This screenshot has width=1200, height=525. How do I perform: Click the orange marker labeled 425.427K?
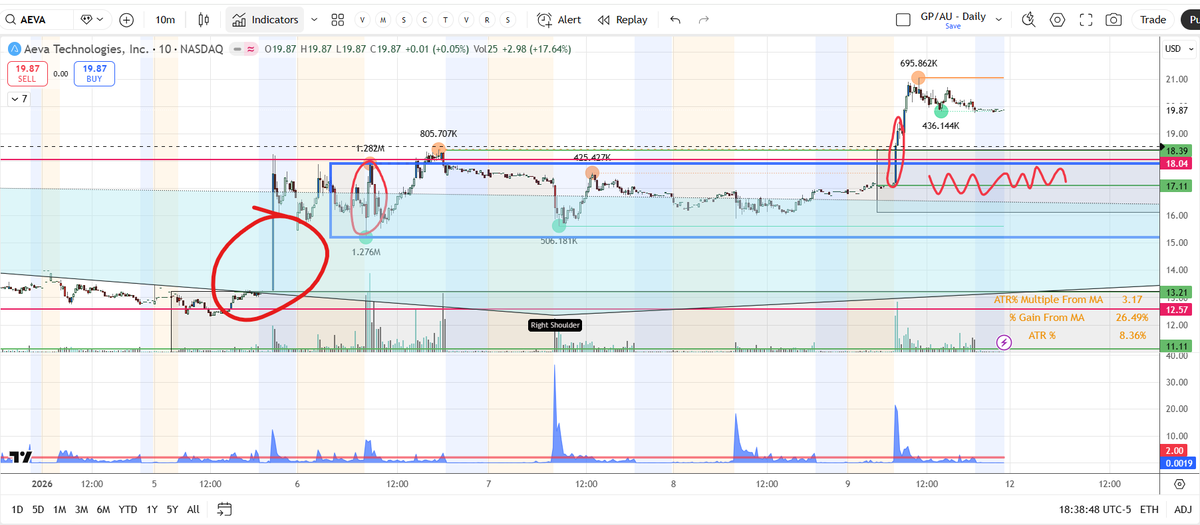(592, 173)
